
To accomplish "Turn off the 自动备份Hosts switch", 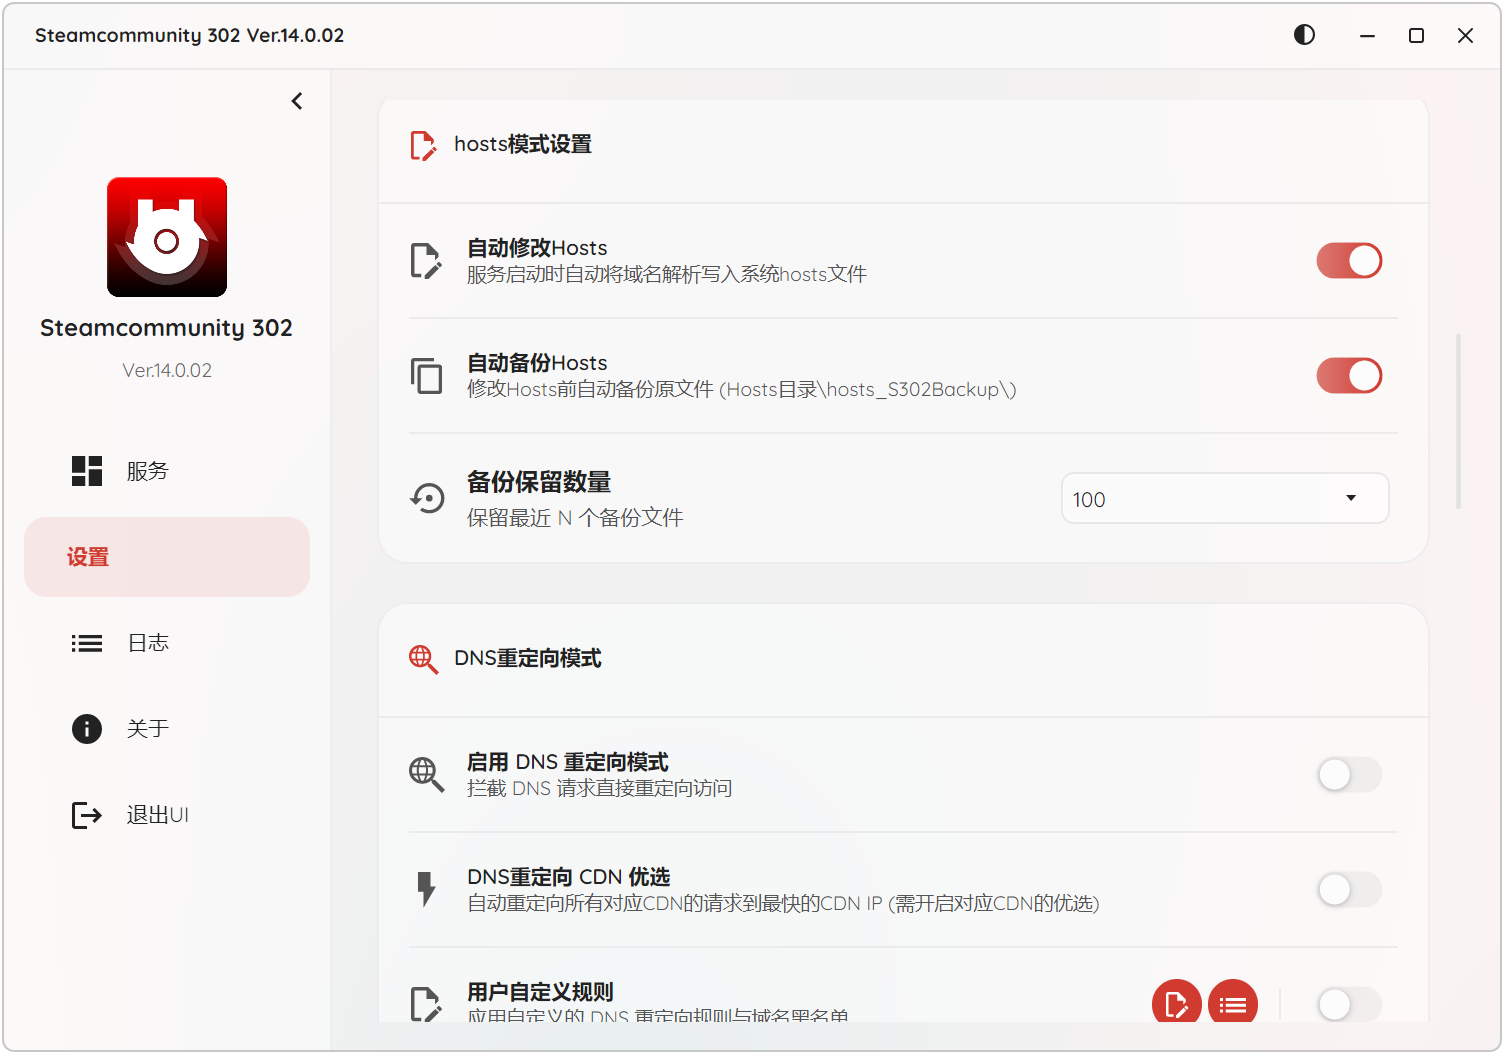I will point(1349,376).
